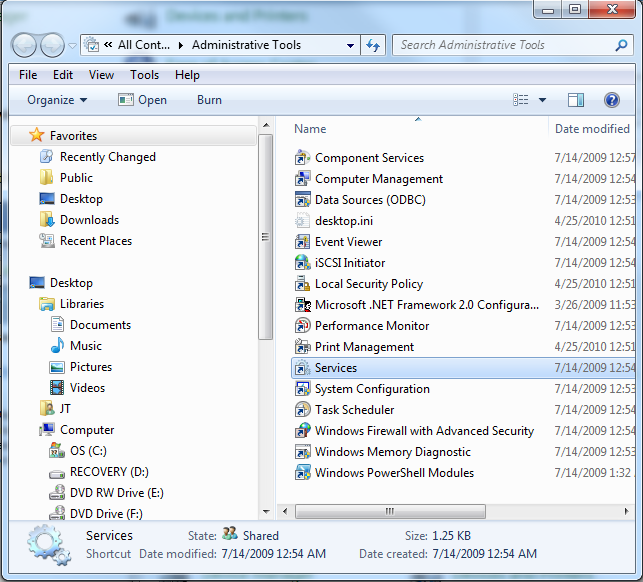Click the horizontal scroll left arrow

285,511
